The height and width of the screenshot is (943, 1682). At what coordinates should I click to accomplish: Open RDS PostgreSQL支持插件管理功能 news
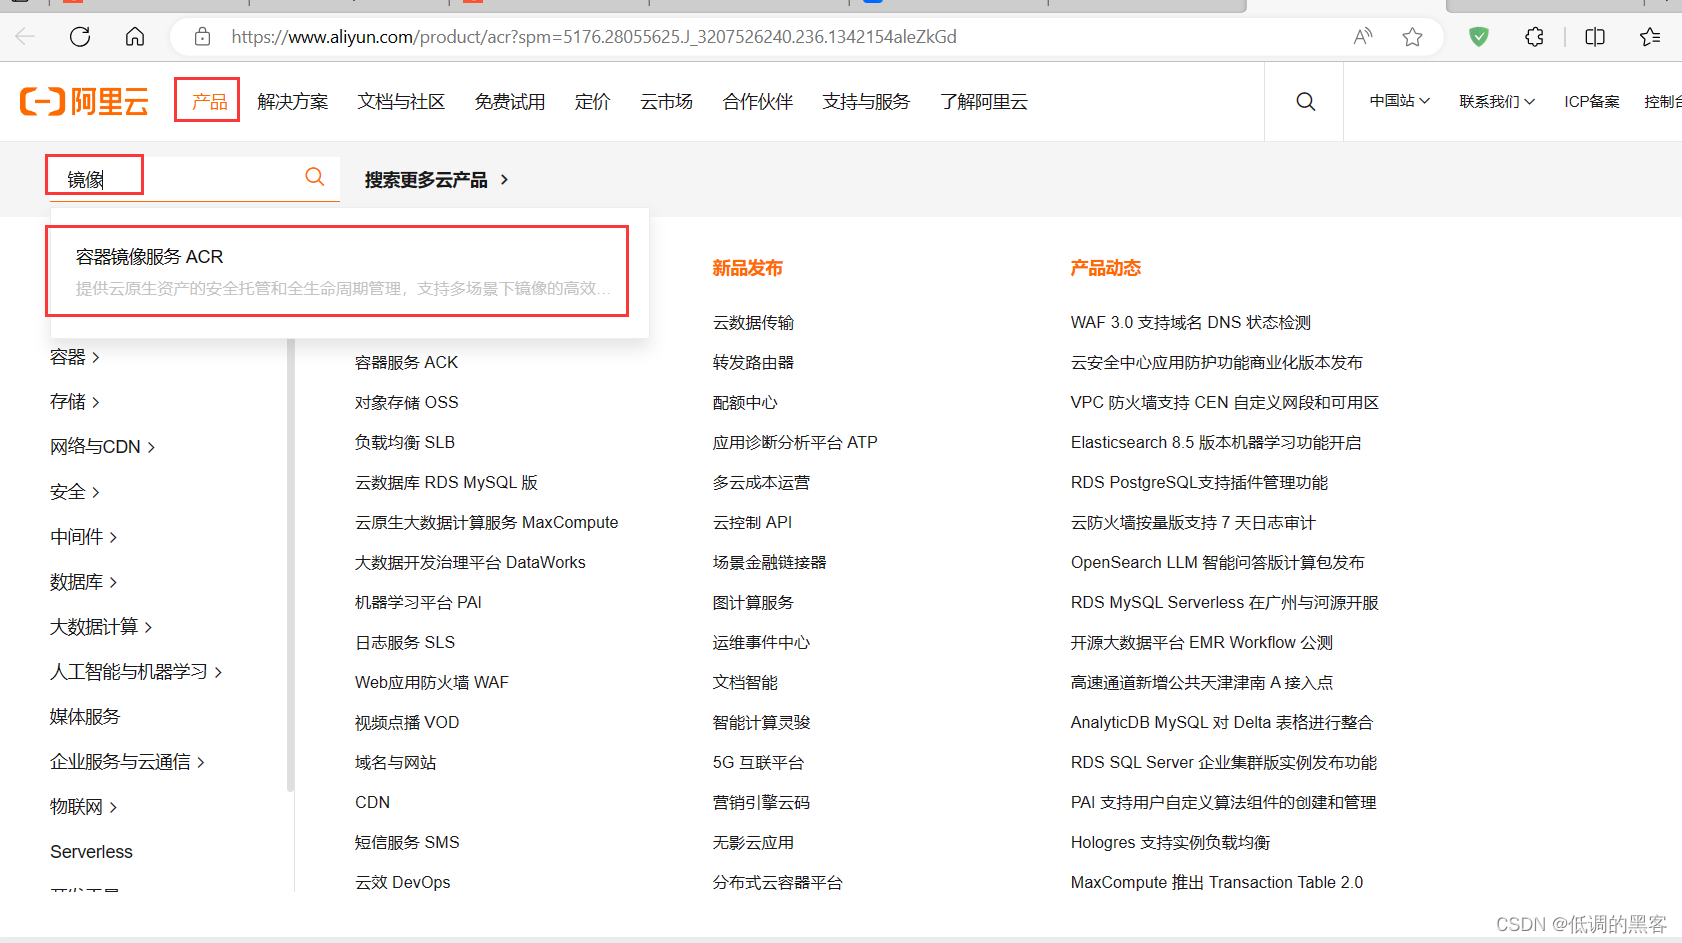tap(1199, 482)
